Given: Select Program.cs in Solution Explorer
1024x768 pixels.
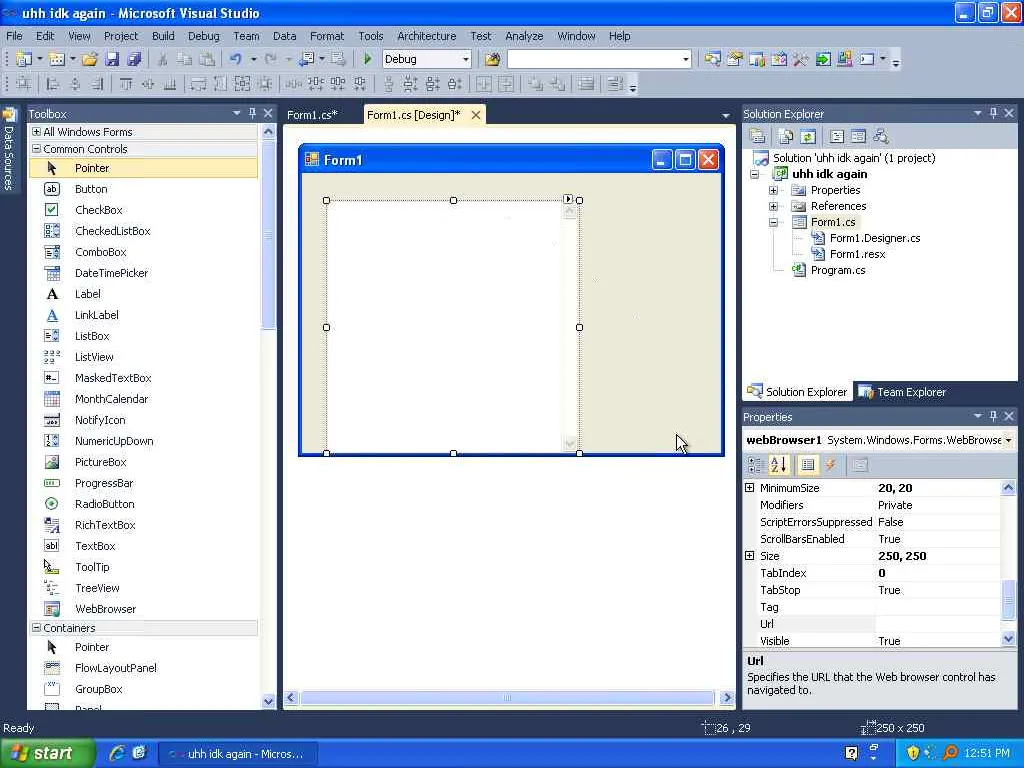Looking at the screenshot, I should pyautogui.click(x=838, y=270).
